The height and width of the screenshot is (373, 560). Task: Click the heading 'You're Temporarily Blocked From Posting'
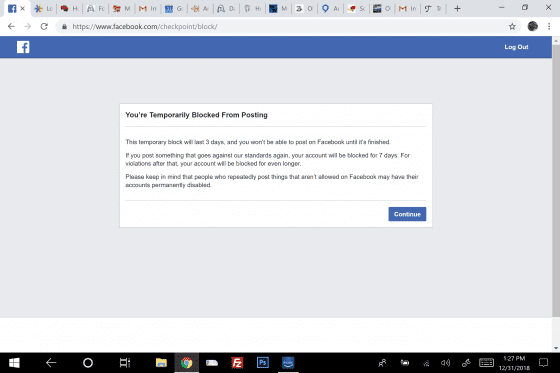pyautogui.click(x=196, y=115)
